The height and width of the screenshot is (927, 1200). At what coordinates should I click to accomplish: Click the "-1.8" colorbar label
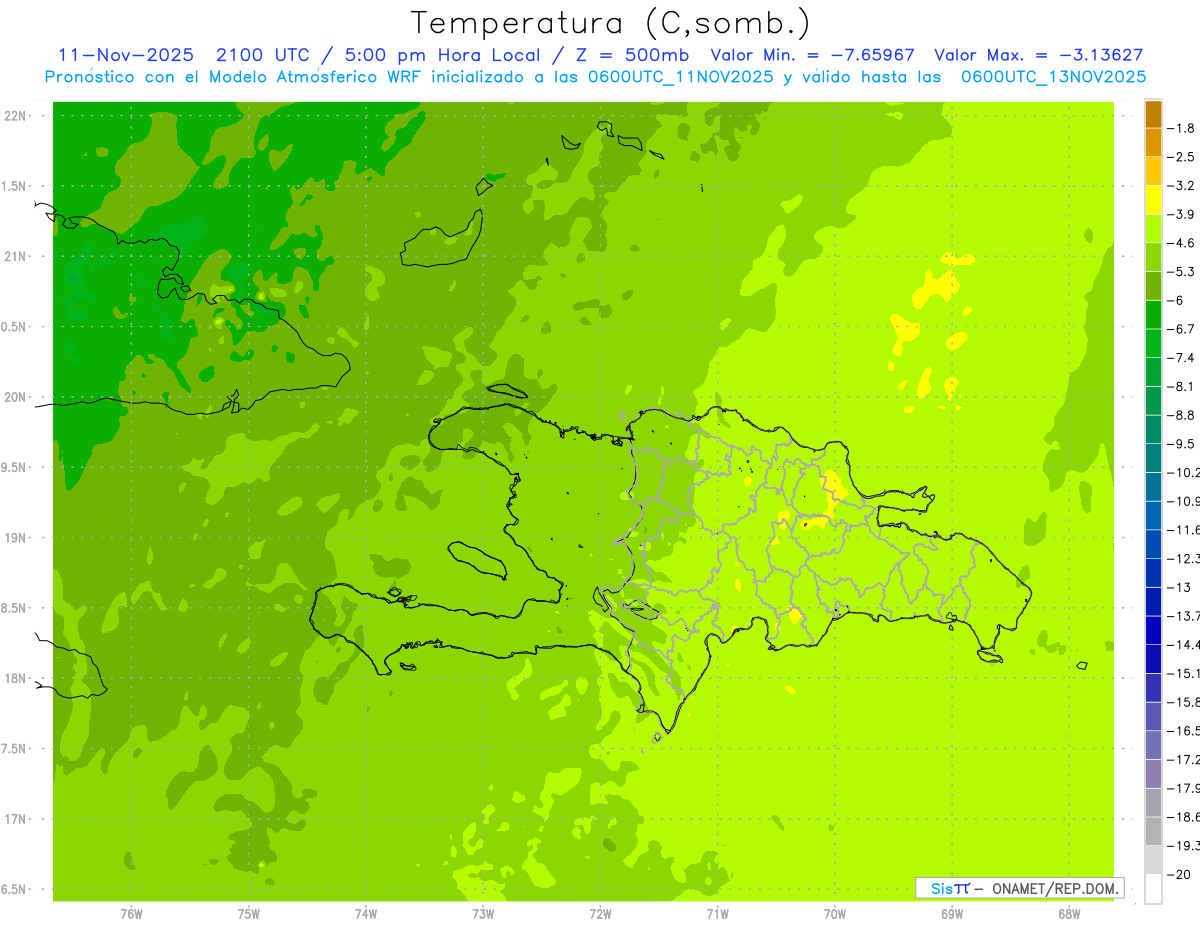point(1181,128)
